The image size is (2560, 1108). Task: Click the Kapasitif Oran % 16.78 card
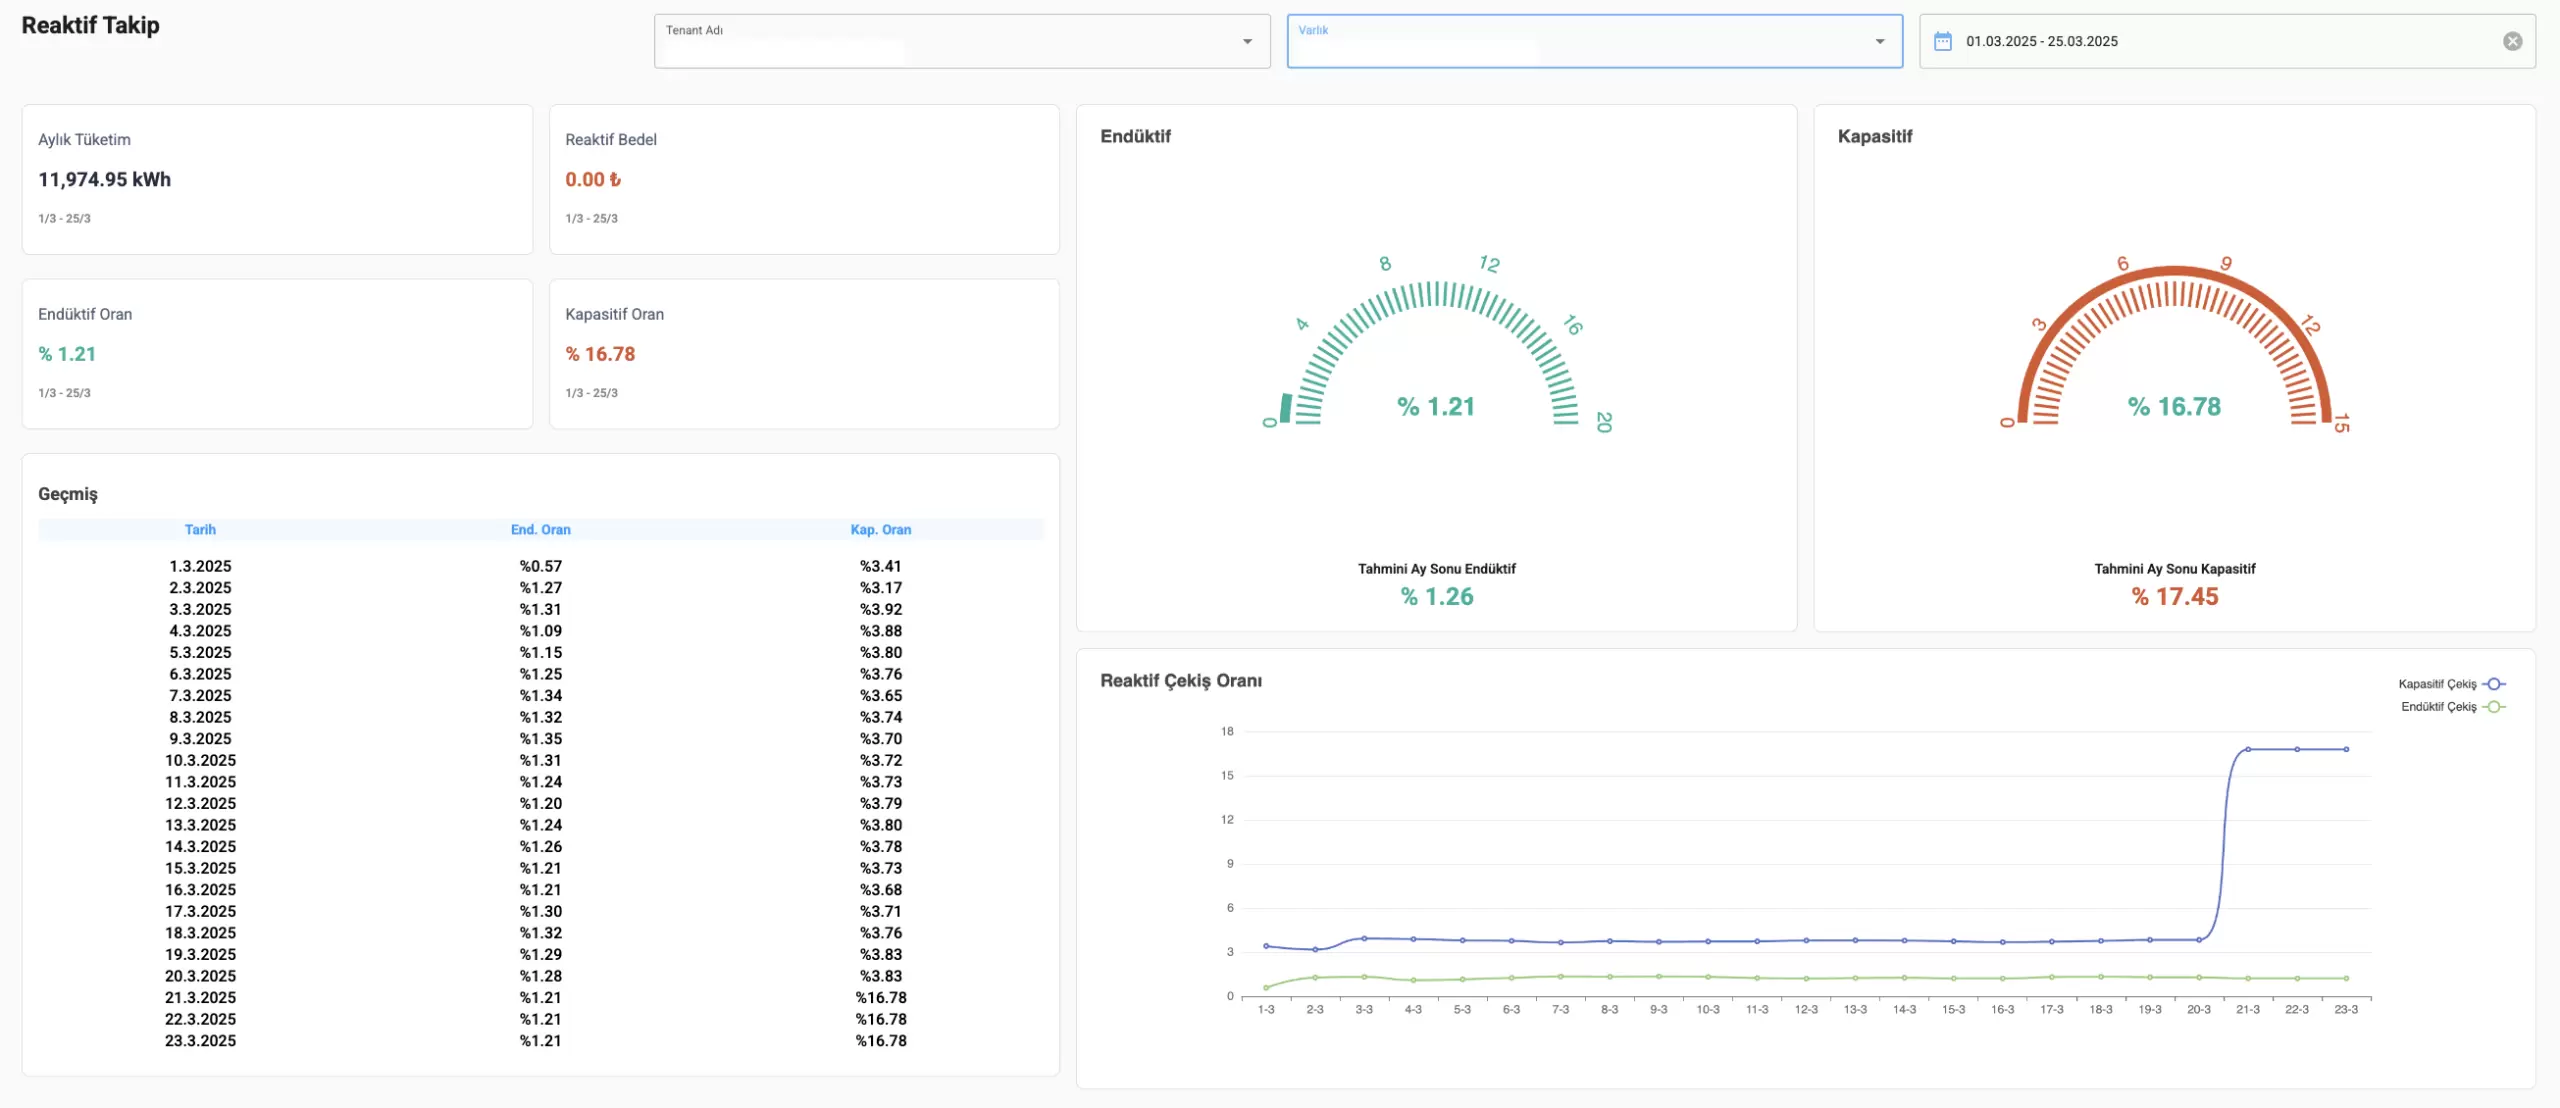click(x=804, y=354)
